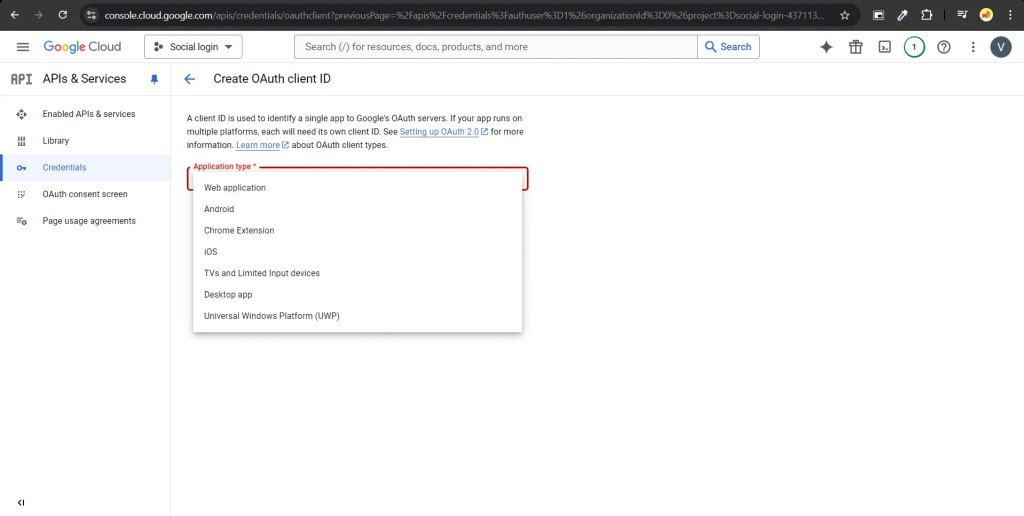This screenshot has width=1024, height=516.
Task: Choose Chrome Extension application type
Action: pyautogui.click(x=239, y=231)
